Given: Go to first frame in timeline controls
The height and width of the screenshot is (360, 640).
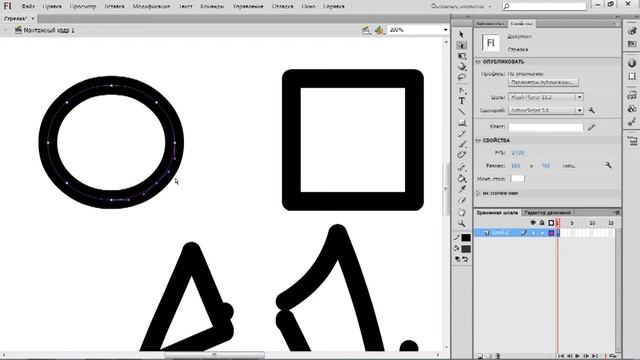Looking at the screenshot, I should pos(561,356).
